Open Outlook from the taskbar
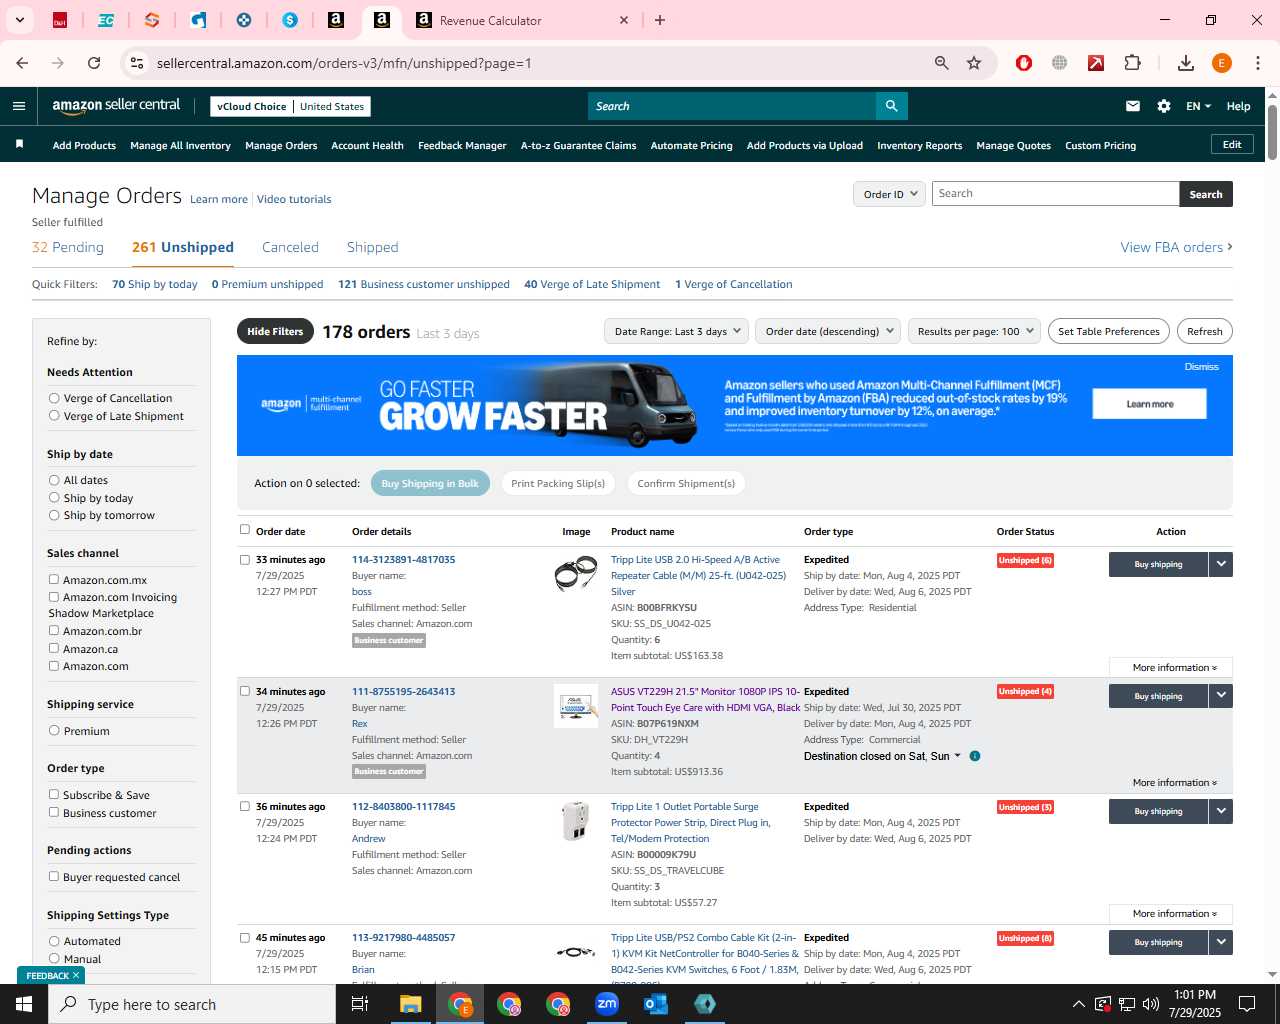The image size is (1280, 1024). [x=656, y=1004]
